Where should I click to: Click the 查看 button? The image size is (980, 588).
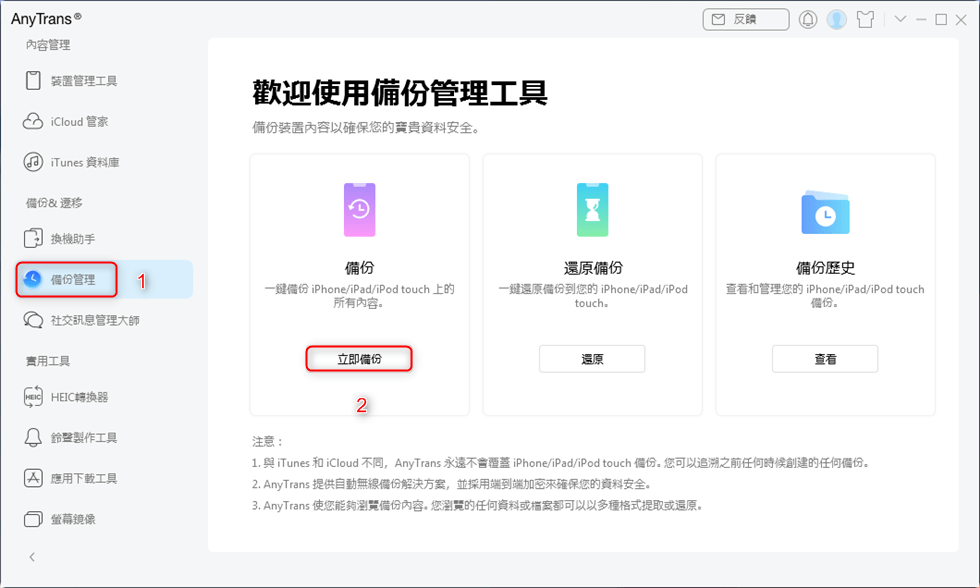pyautogui.click(x=825, y=359)
